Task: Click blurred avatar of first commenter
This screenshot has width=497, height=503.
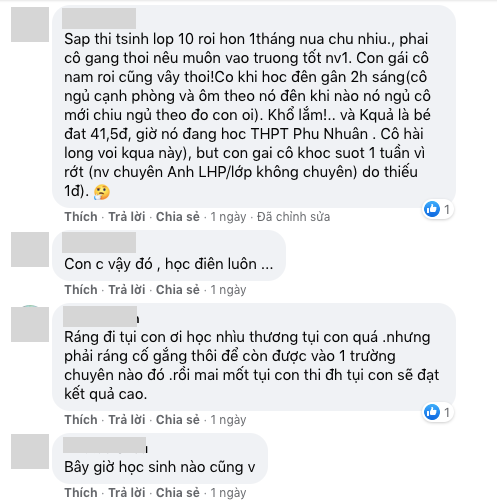Action: coord(30,25)
